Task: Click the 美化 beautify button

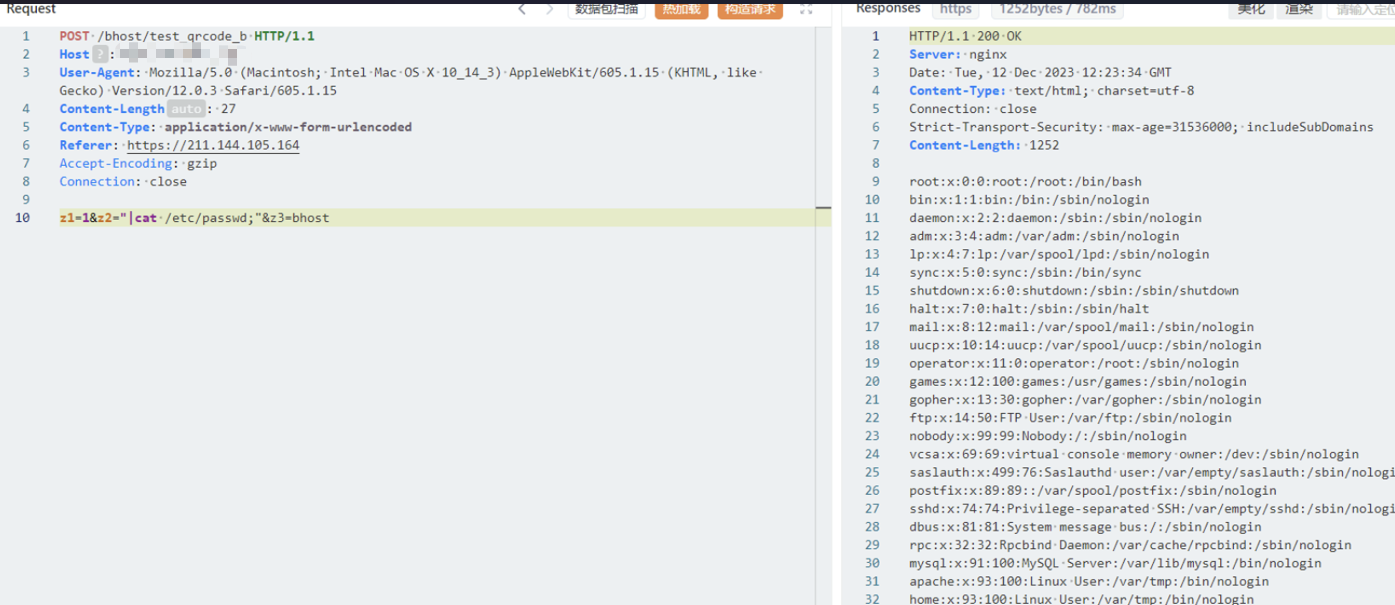Action: [1251, 9]
